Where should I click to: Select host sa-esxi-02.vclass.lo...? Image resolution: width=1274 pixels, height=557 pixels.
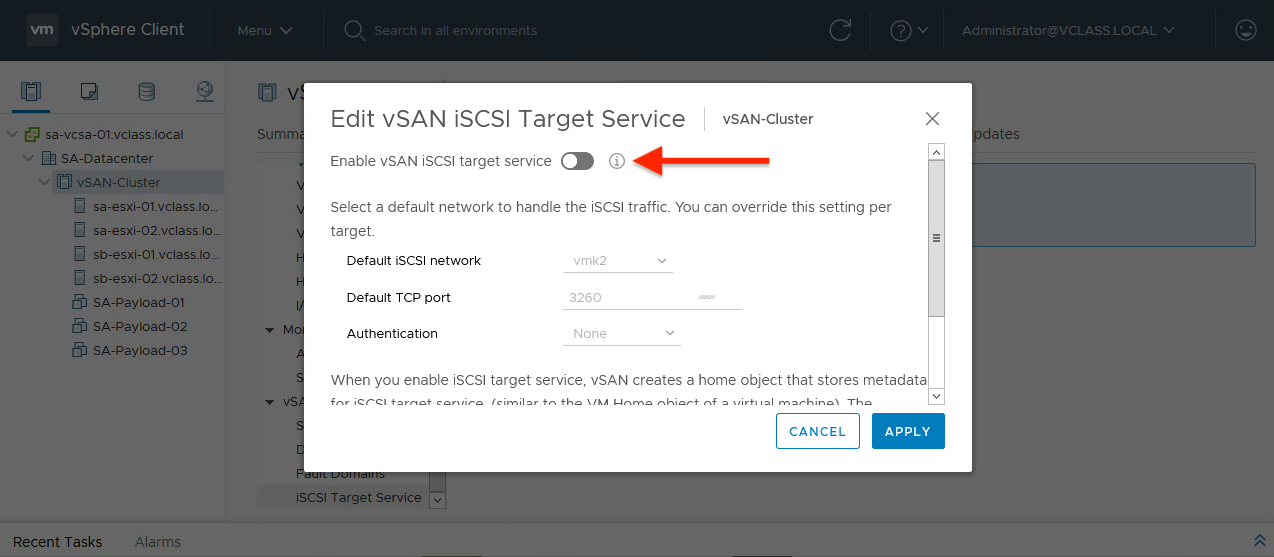pos(156,230)
